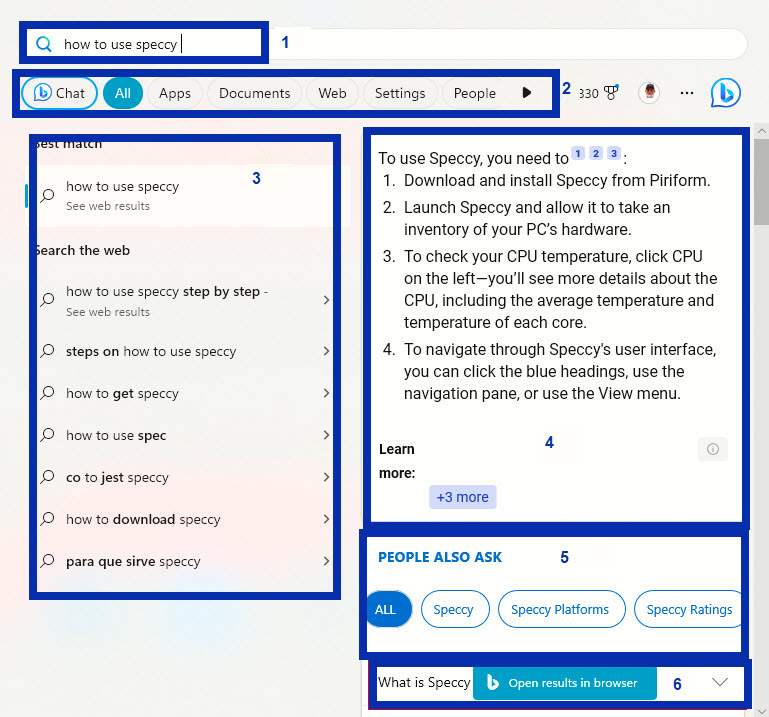Select the Speccy Platforms chip
Image resolution: width=769 pixels, height=717 pixels.
point(562,609)
